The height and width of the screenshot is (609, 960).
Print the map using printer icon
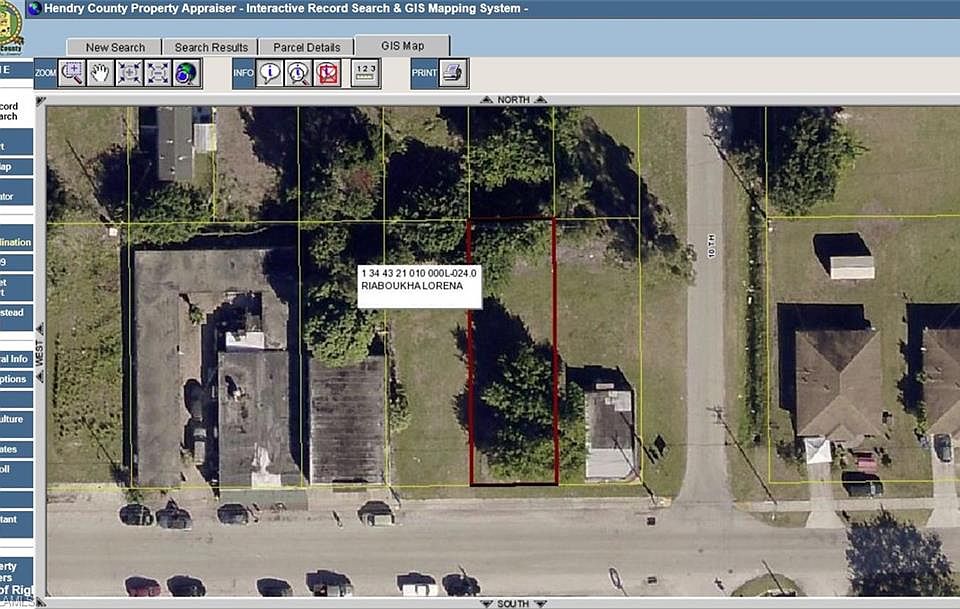[454, 73]
